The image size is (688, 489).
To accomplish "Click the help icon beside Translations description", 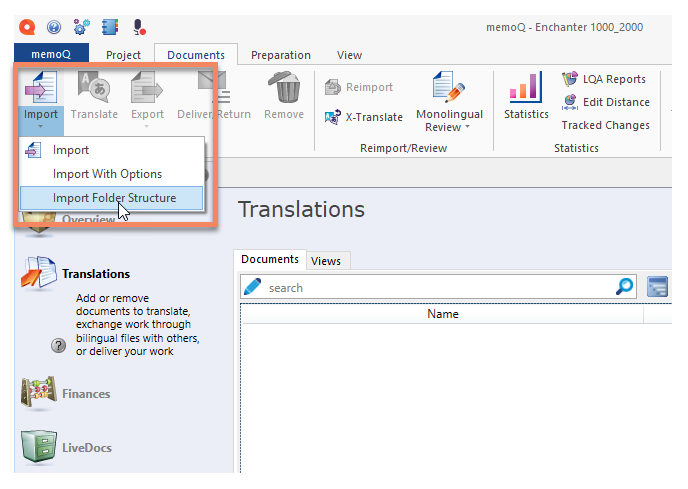I will coord(58,345).
